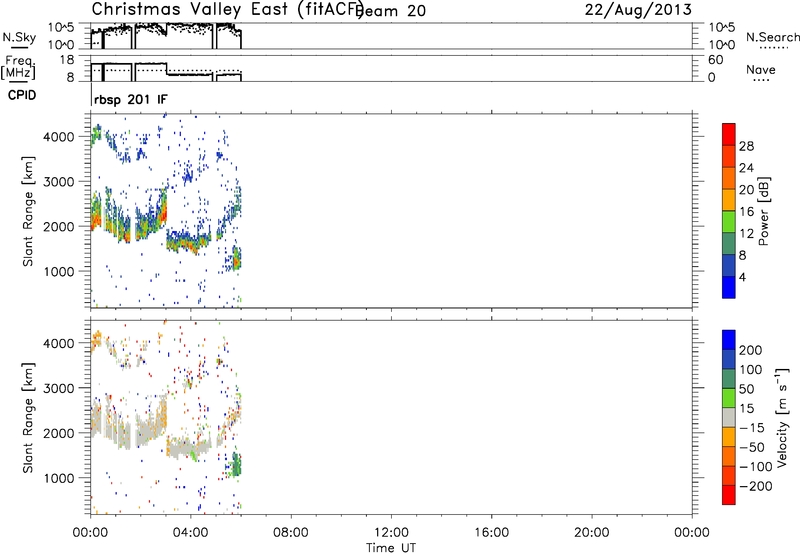Click the power colorbar '28' value
The width and height of the screenshot is (800, 554).
(746, 146)
